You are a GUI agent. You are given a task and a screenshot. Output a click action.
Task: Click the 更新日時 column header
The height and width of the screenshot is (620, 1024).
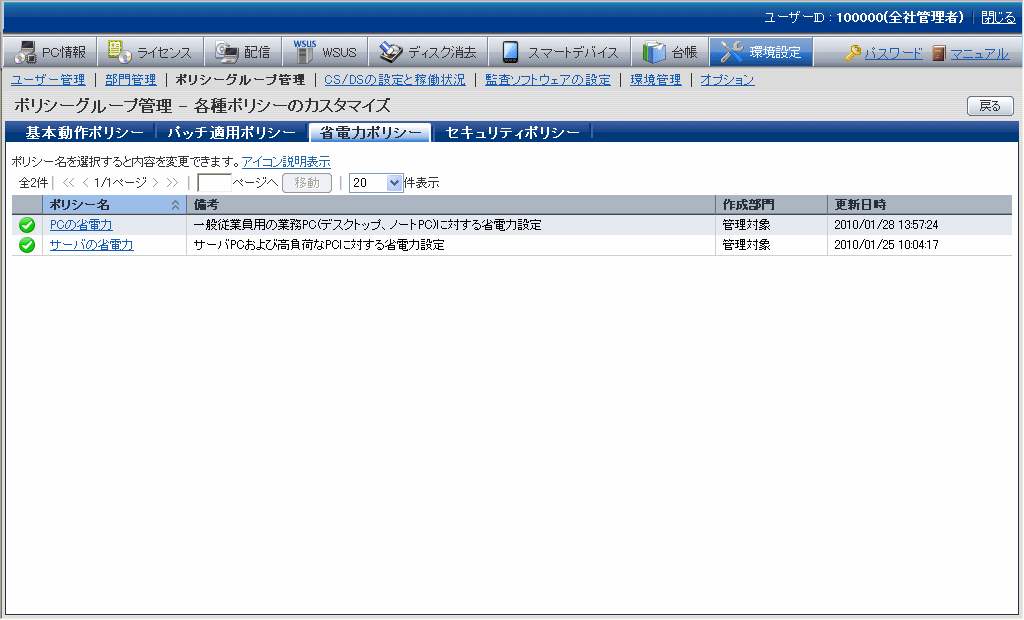[x=920, y=205]
